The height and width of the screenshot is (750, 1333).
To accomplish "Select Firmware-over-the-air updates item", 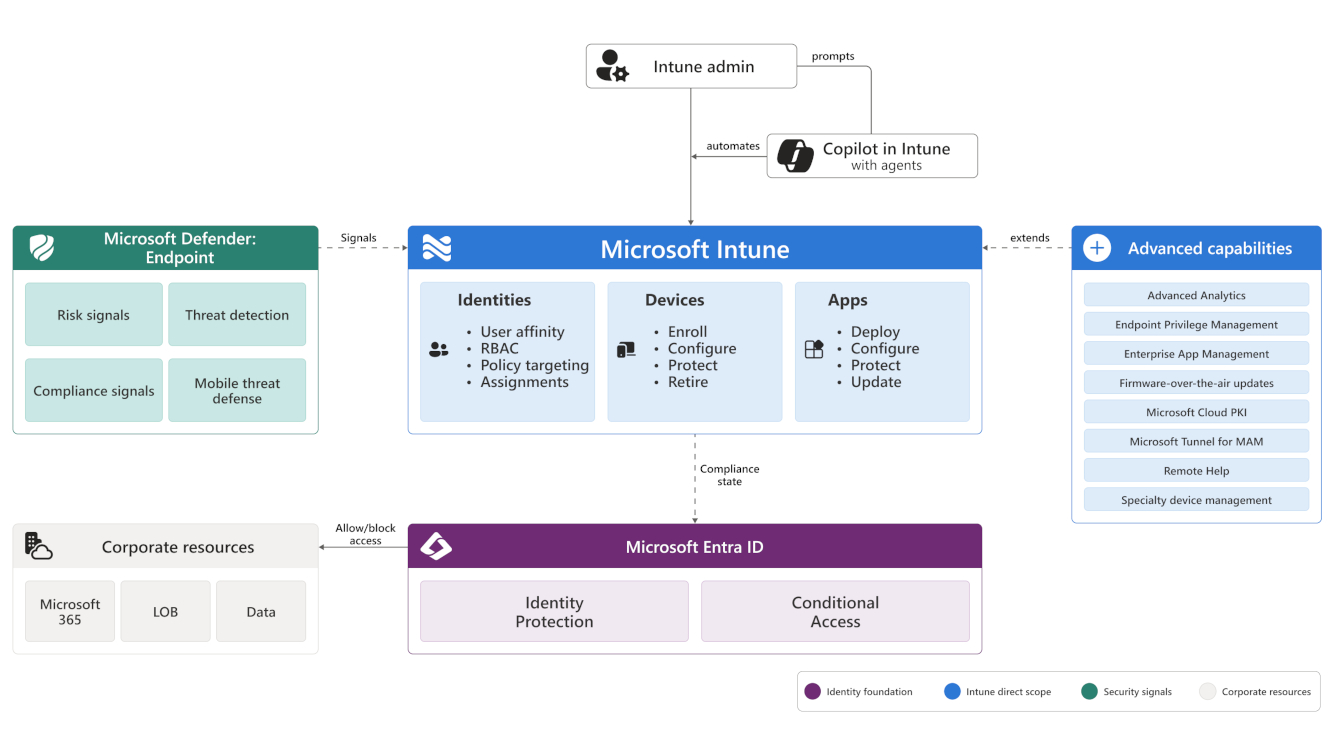I will [x=1196, y=383].
